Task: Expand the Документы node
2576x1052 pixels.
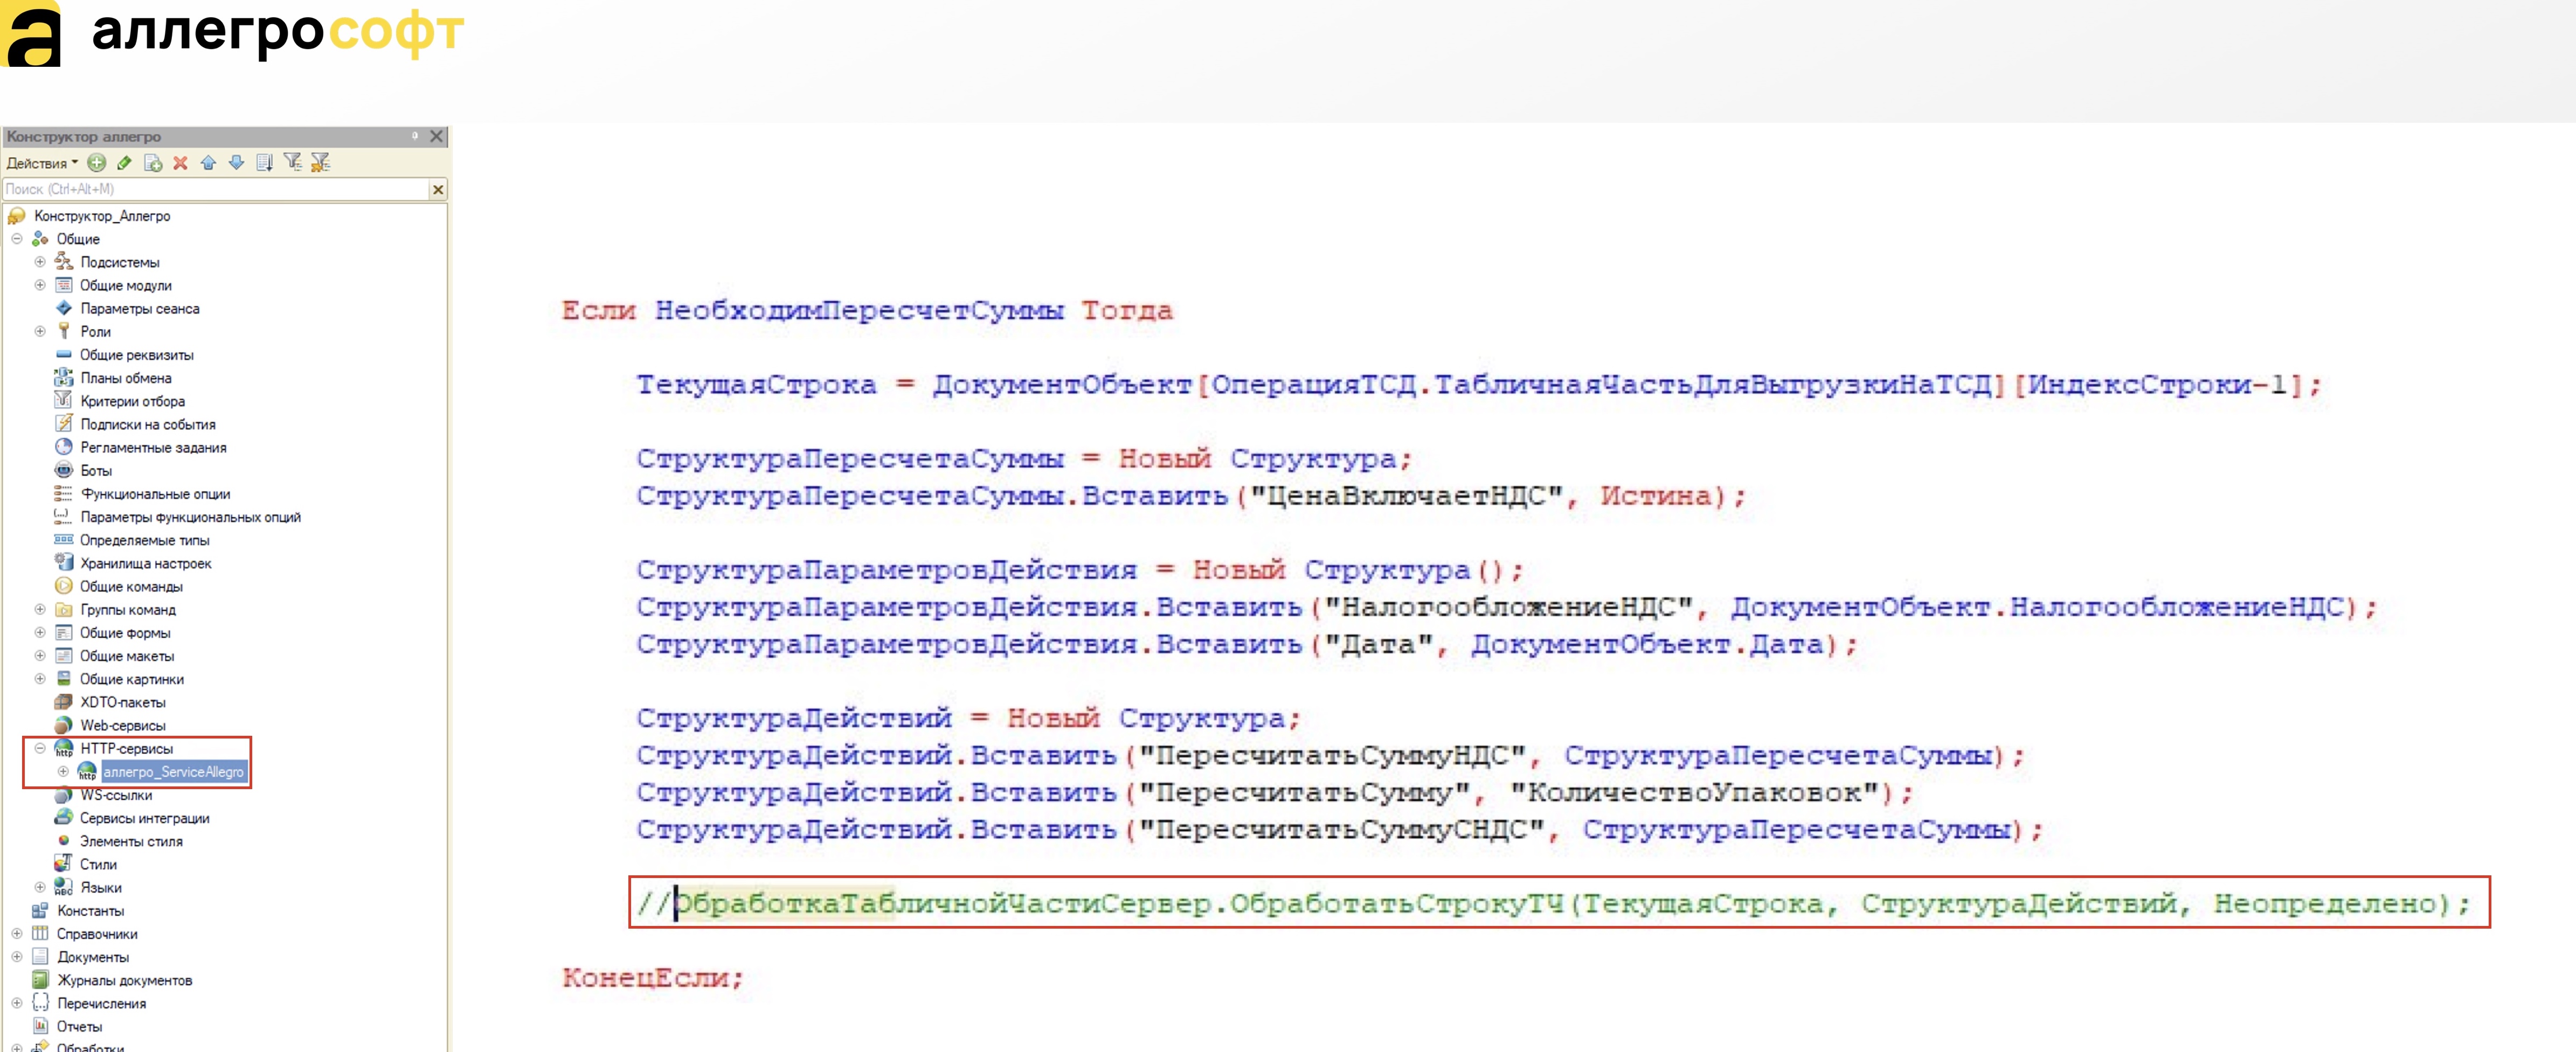Action: point(17,956)
